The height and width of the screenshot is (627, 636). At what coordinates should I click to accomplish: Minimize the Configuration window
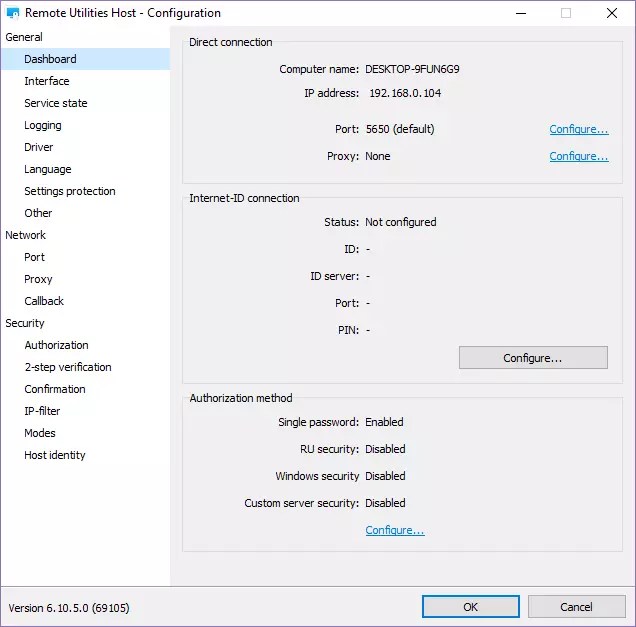click(x=521, y=13)
